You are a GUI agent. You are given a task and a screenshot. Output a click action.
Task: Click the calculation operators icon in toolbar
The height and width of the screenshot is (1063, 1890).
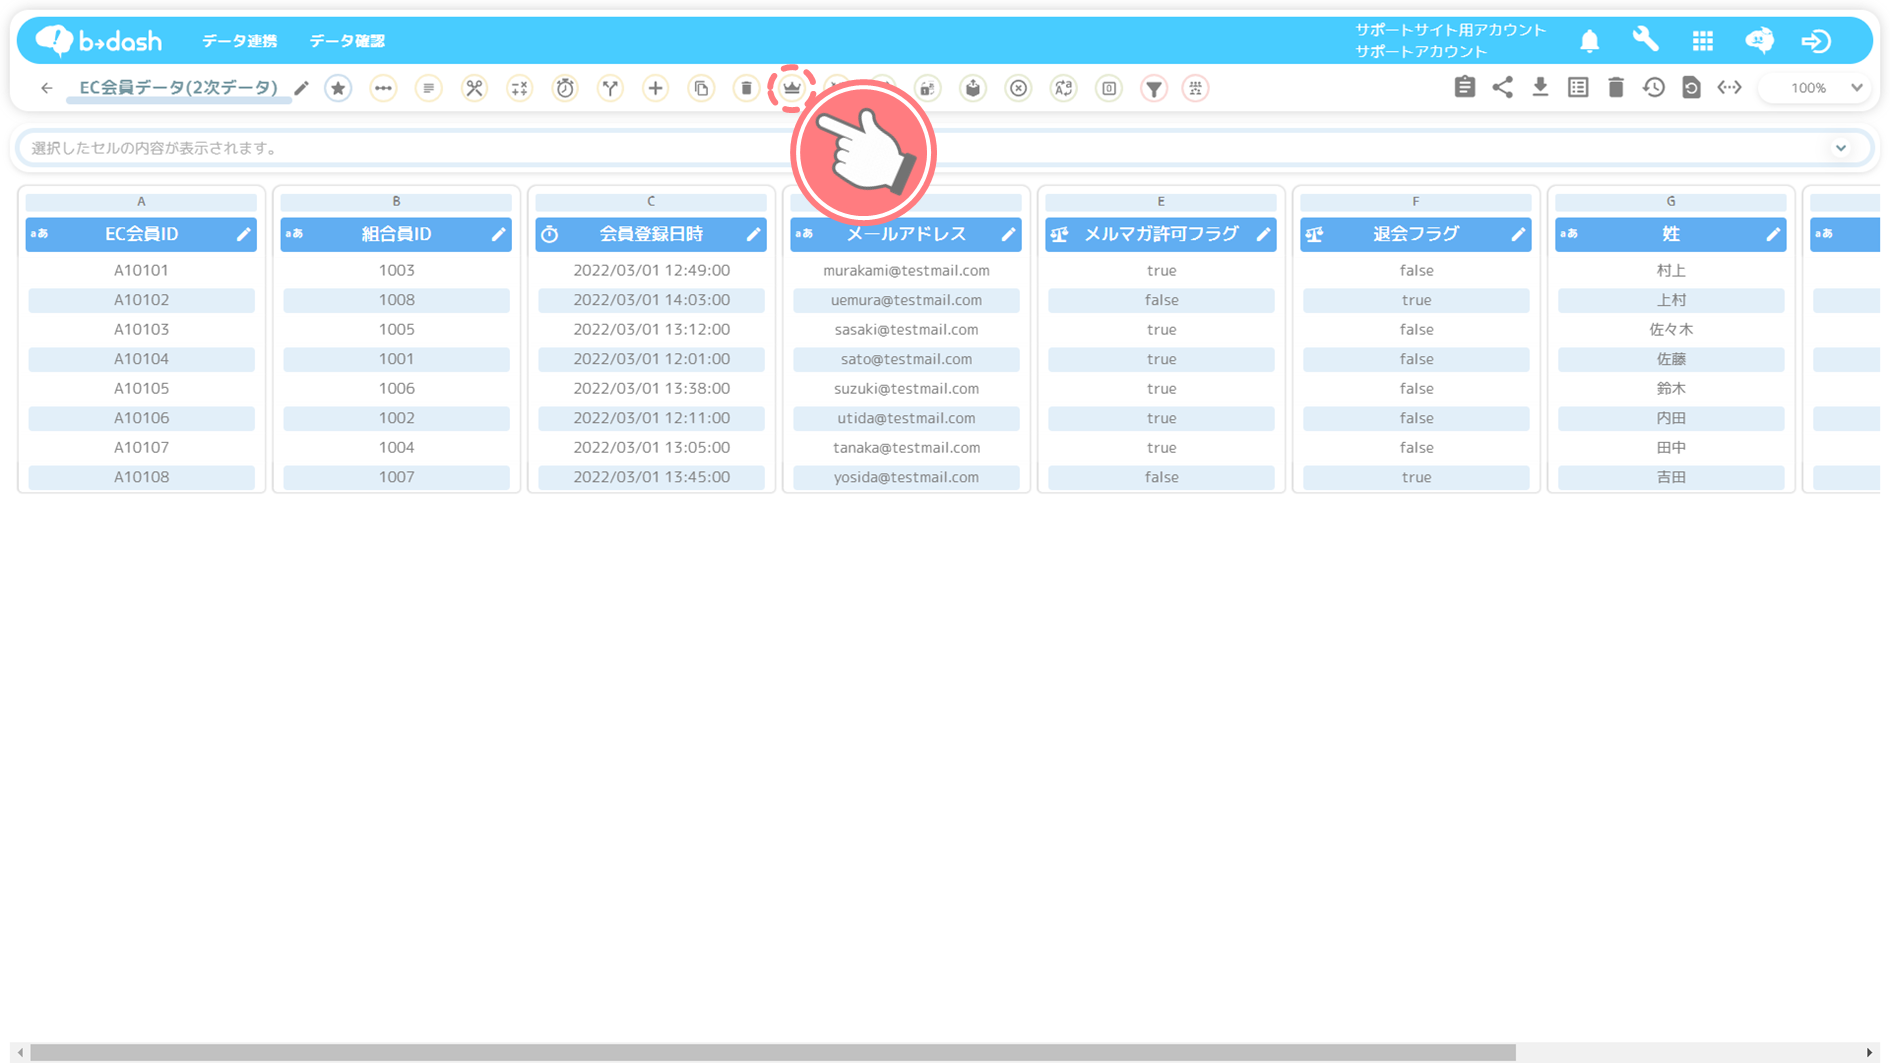(519, 88)
